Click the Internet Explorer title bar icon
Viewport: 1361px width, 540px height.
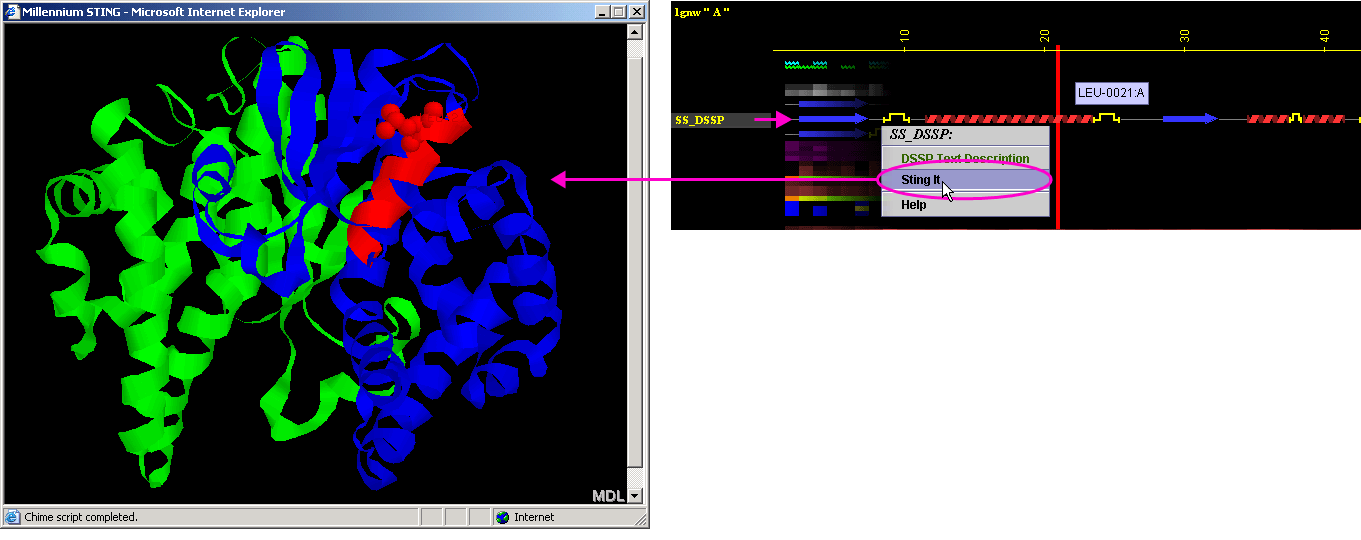click(12, 12)
